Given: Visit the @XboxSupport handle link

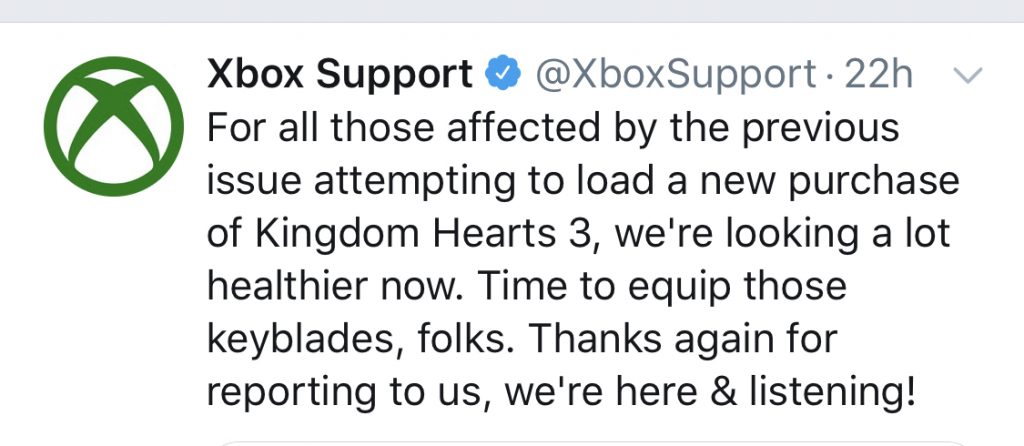Looking at the screenshot, I should click(x=676, y=74).
